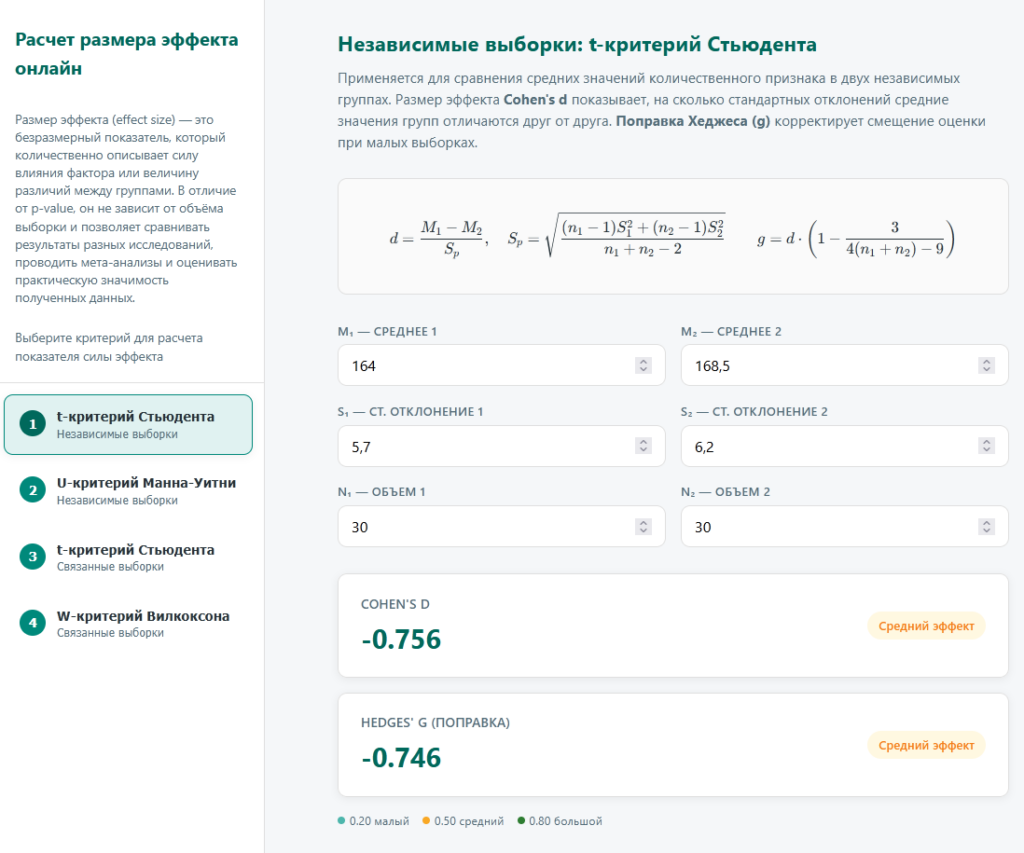Click the HEDGES' G (ПОПРАВКА) label
This screenshot has height=853, width=1024.
pos(436,722)
